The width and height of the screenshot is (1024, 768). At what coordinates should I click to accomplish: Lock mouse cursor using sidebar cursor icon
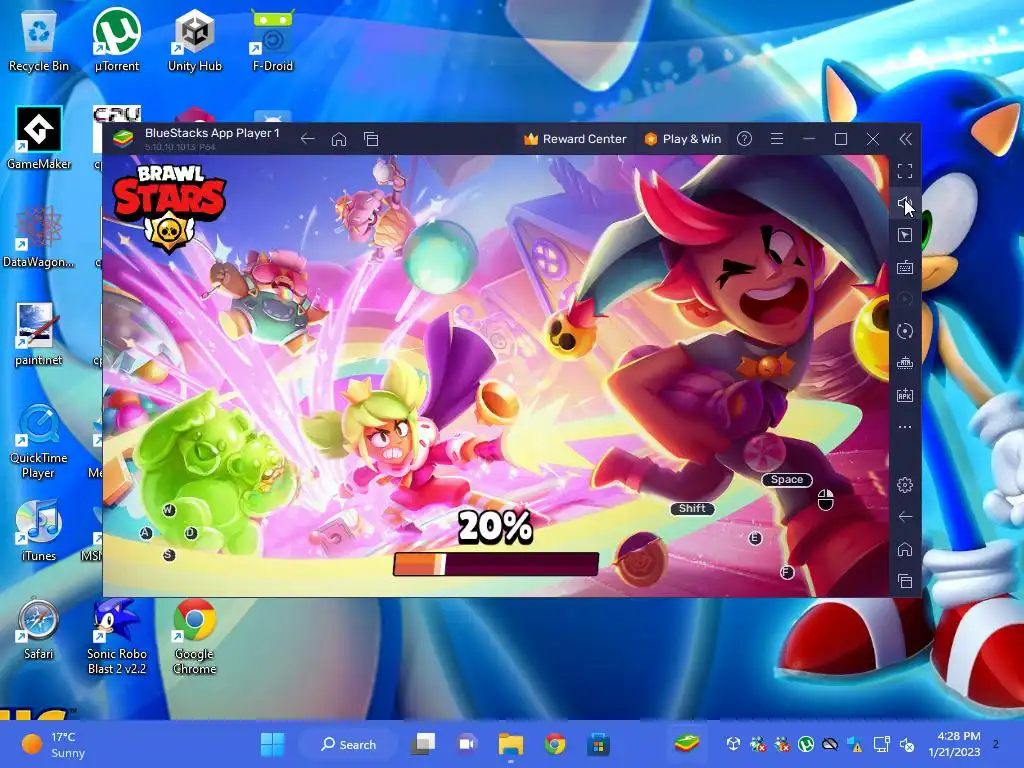tap(904, 235)
